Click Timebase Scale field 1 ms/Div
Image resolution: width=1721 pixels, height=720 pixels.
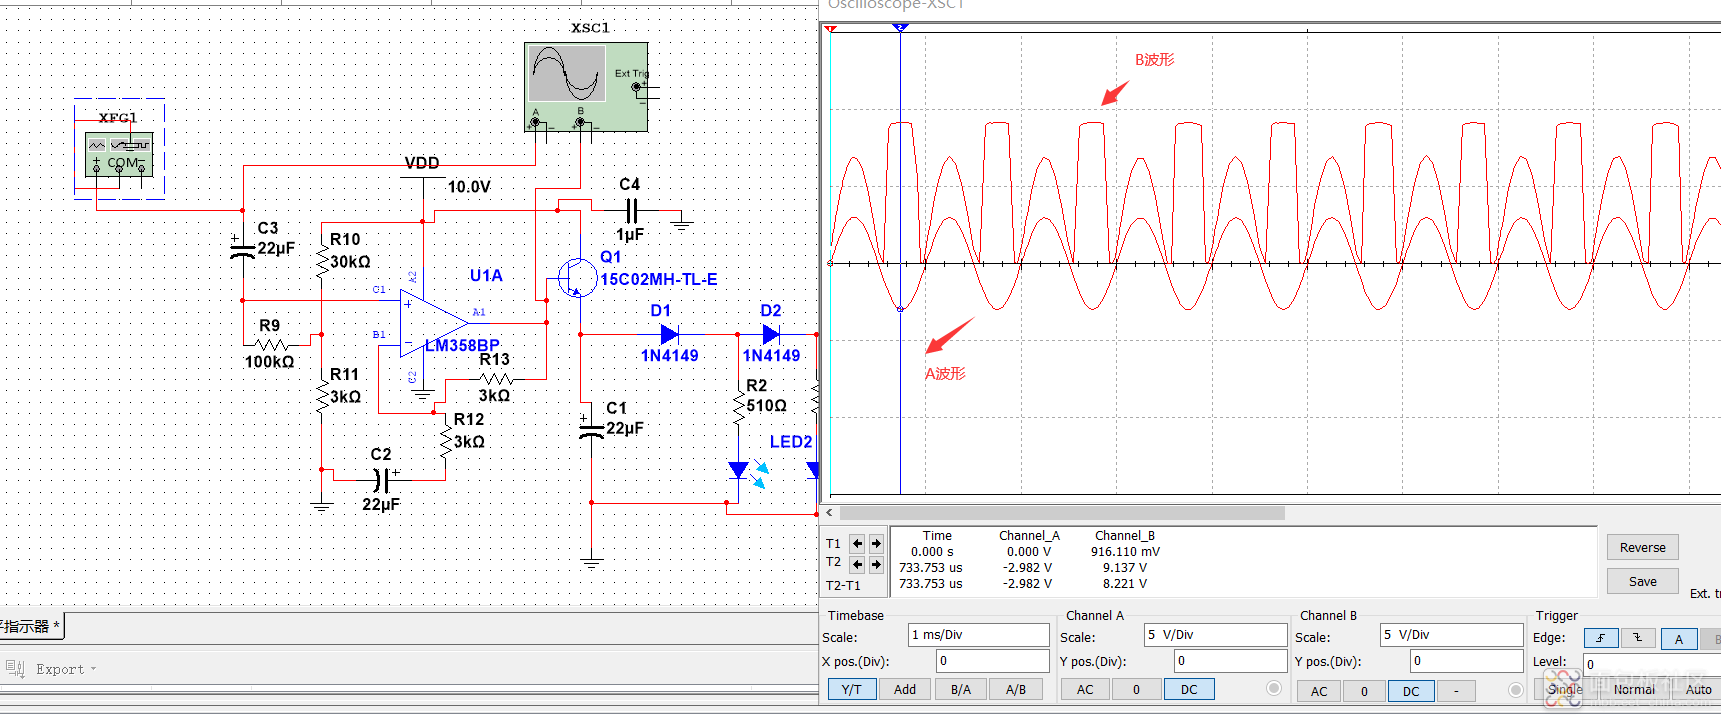978,635
